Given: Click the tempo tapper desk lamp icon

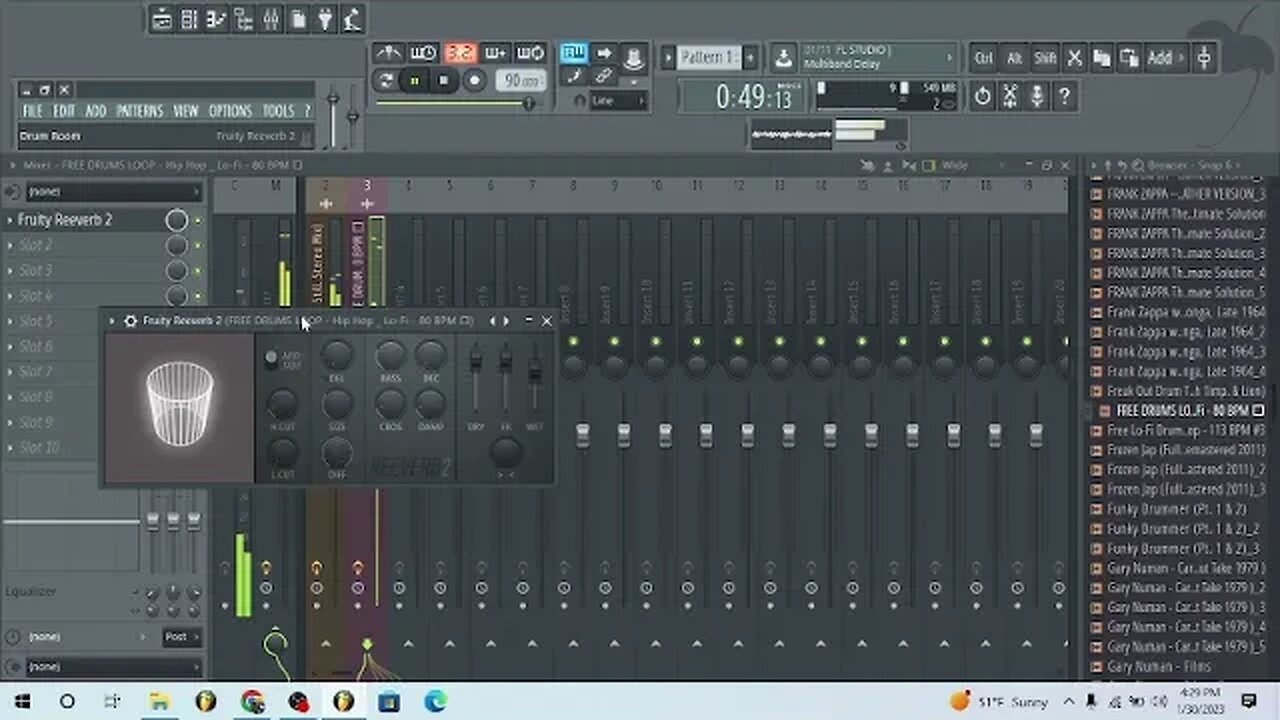Looking at the screenshot, I should pos(352,19).
